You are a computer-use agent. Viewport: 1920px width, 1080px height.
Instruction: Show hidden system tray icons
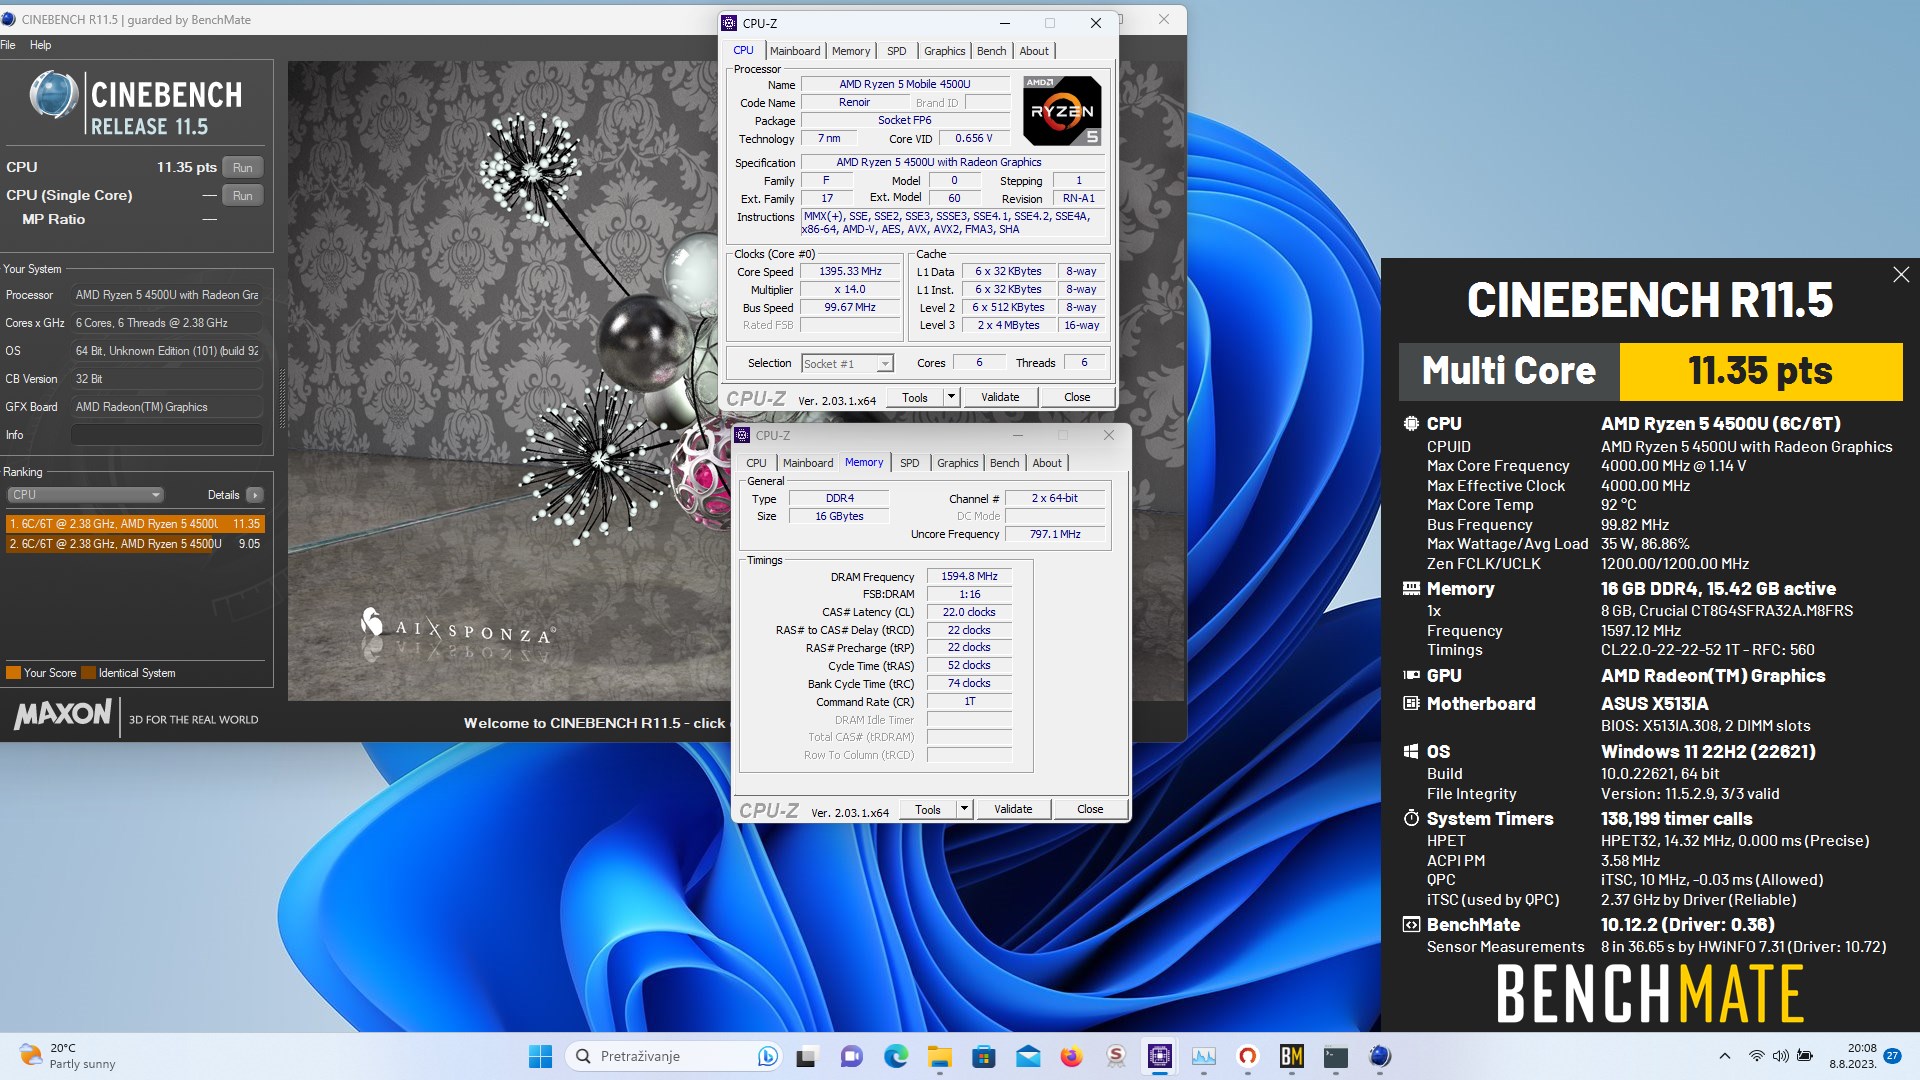(1724, 1056)
